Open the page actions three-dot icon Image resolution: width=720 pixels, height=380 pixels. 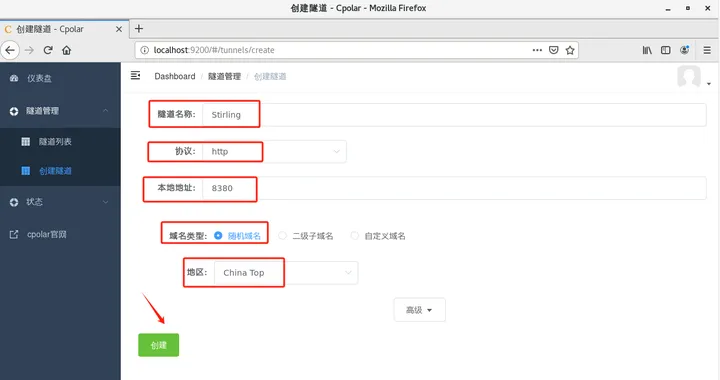(x=537, y=50)
